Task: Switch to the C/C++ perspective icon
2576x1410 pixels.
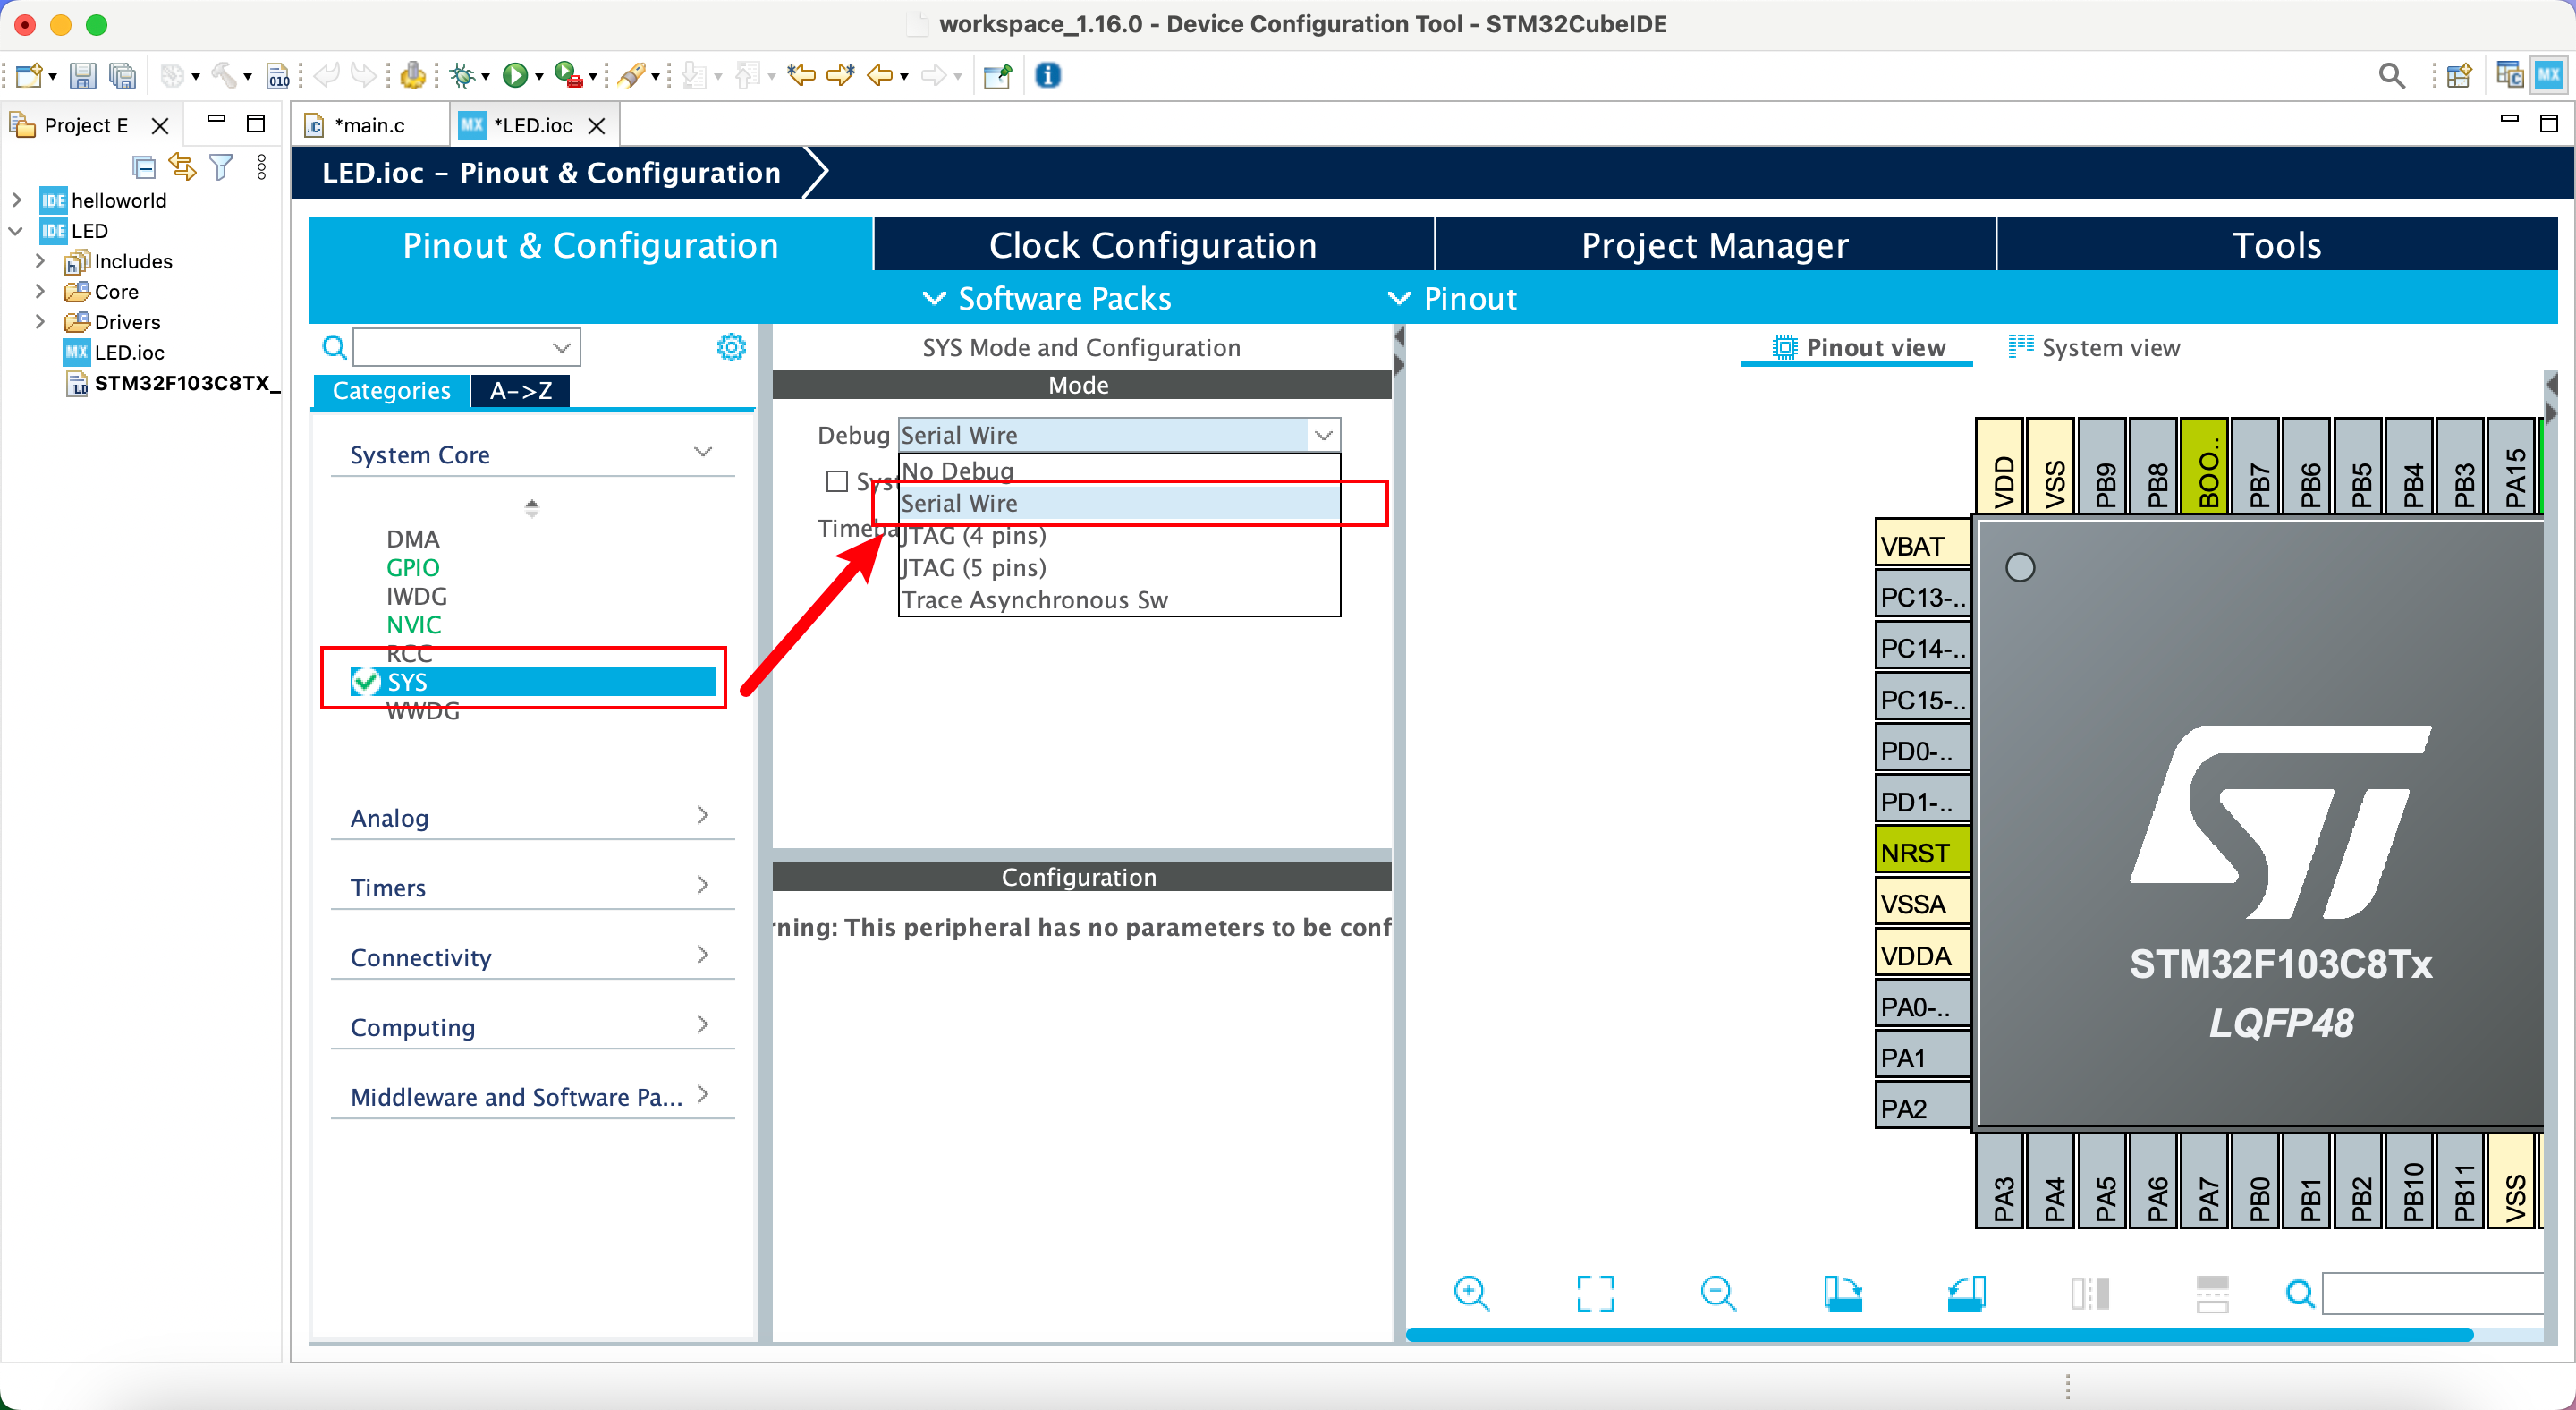Action: (2509, 75)
